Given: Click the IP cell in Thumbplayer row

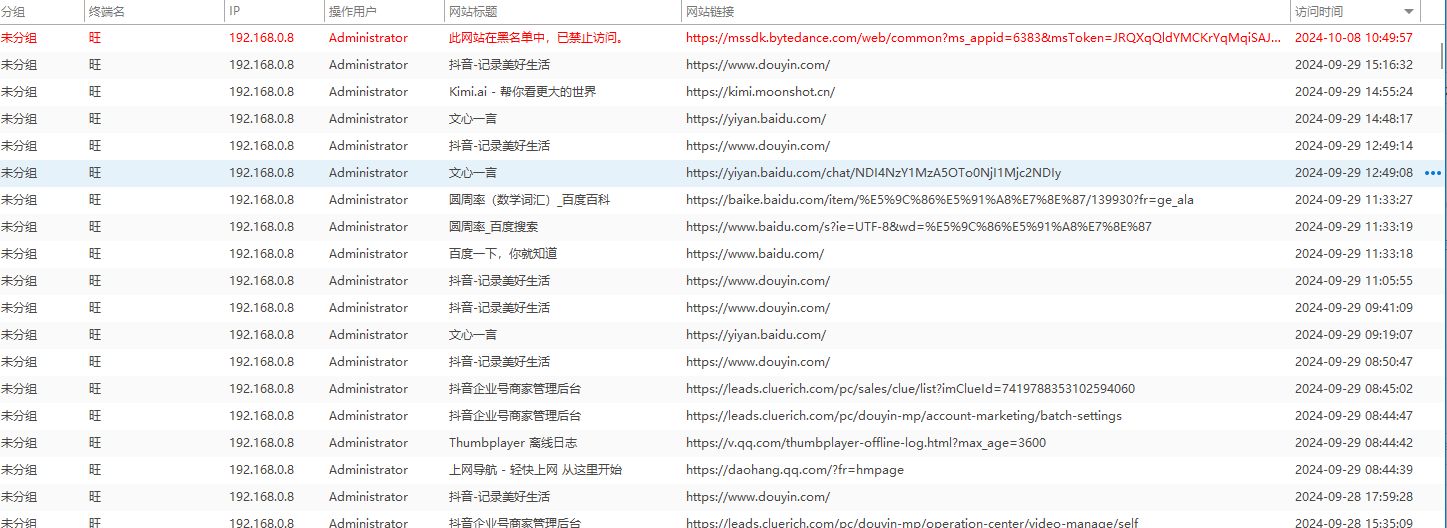Looking at the screenshot, I should pyautogui.click(x=262, y=443).
